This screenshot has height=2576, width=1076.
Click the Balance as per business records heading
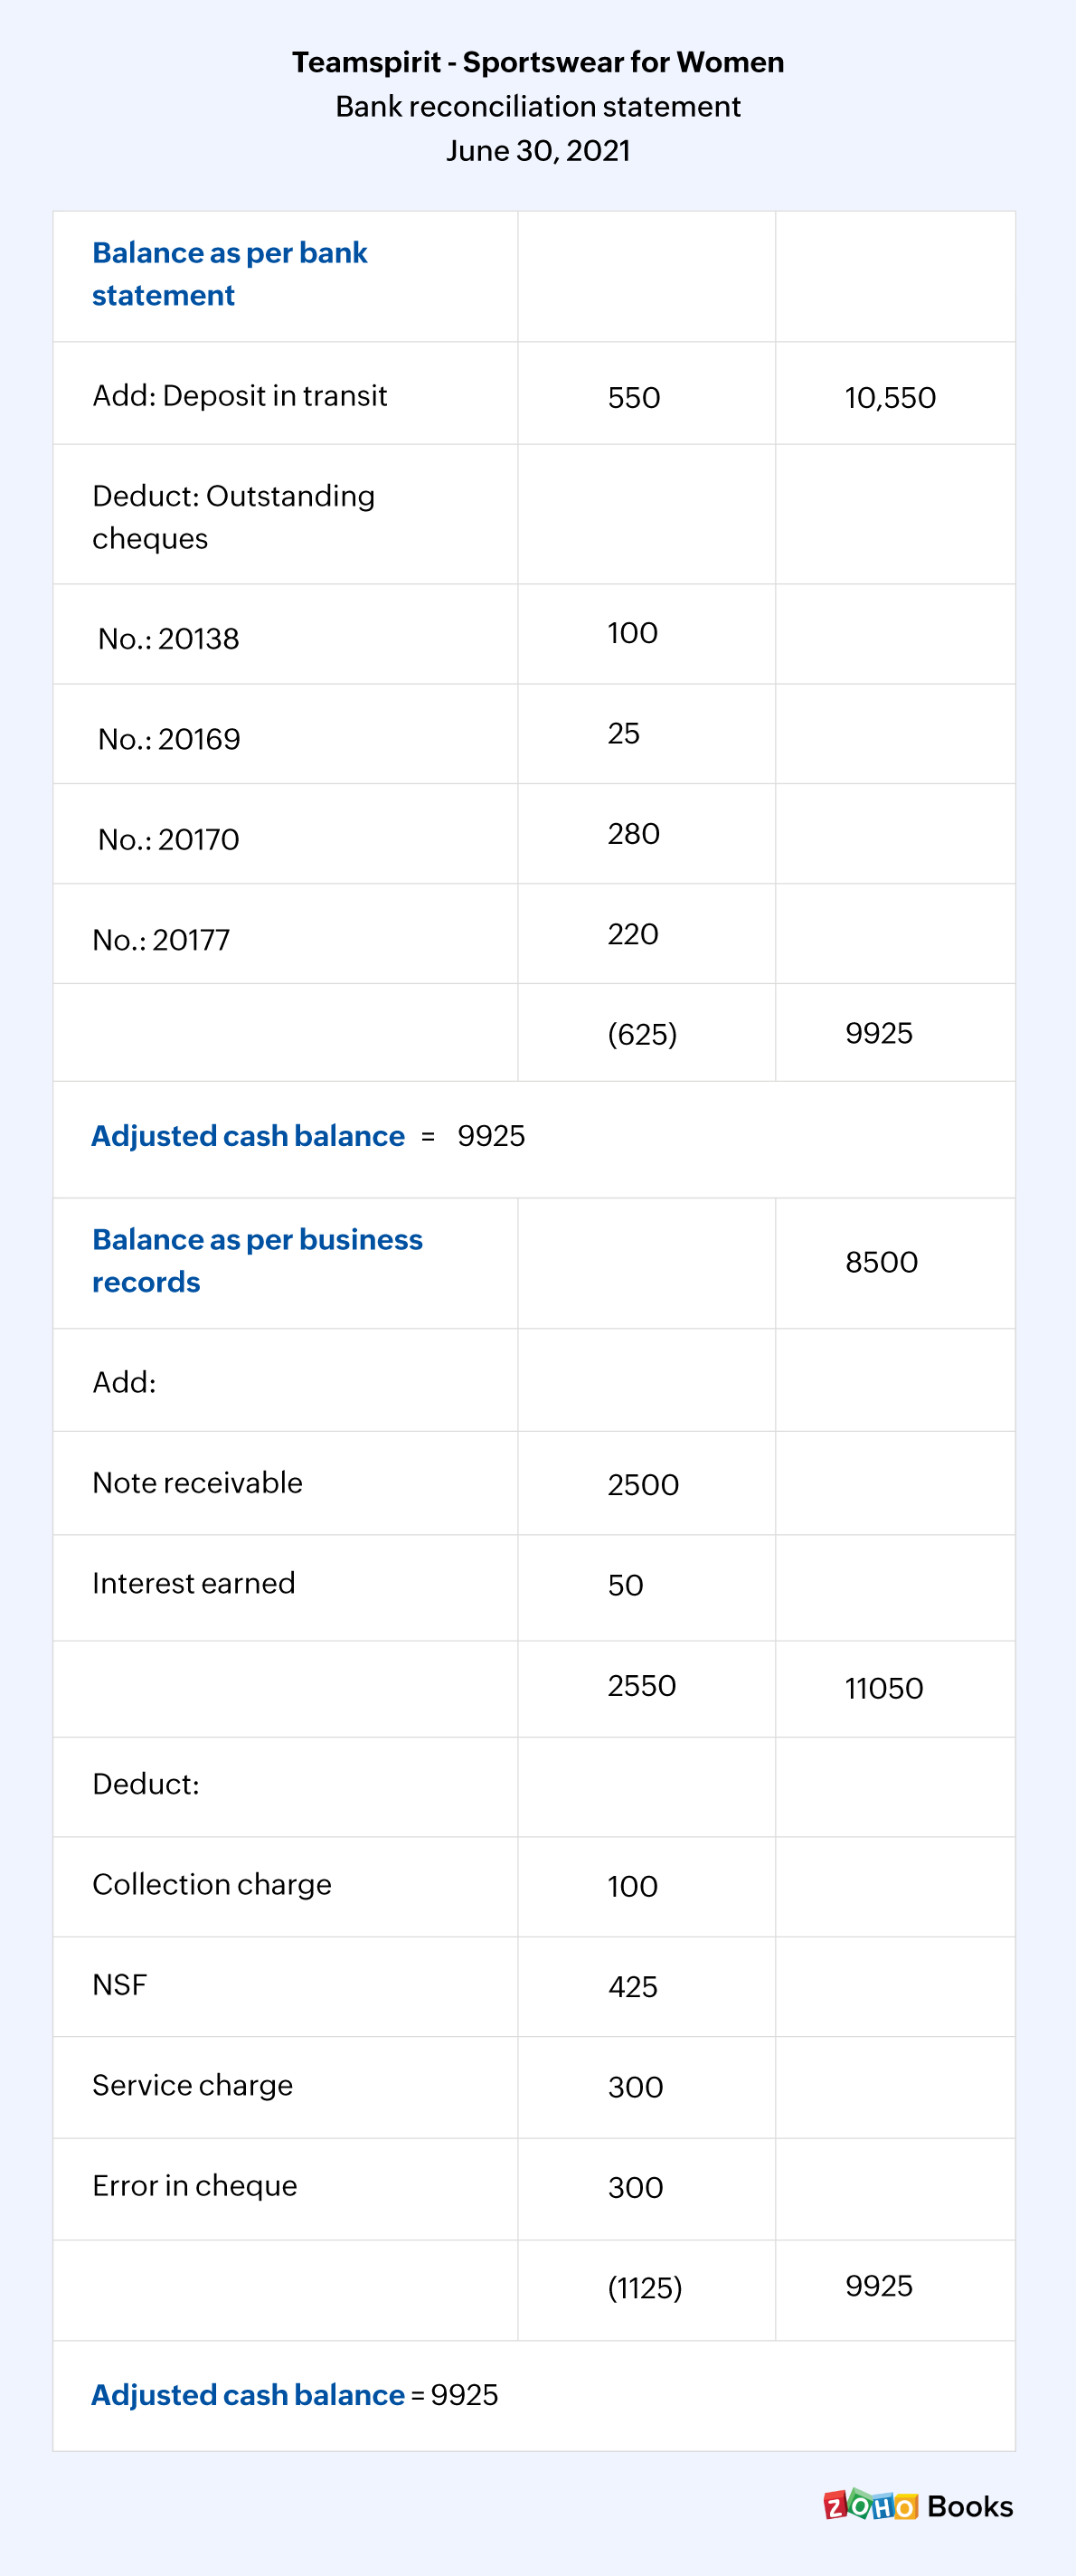257,1261
